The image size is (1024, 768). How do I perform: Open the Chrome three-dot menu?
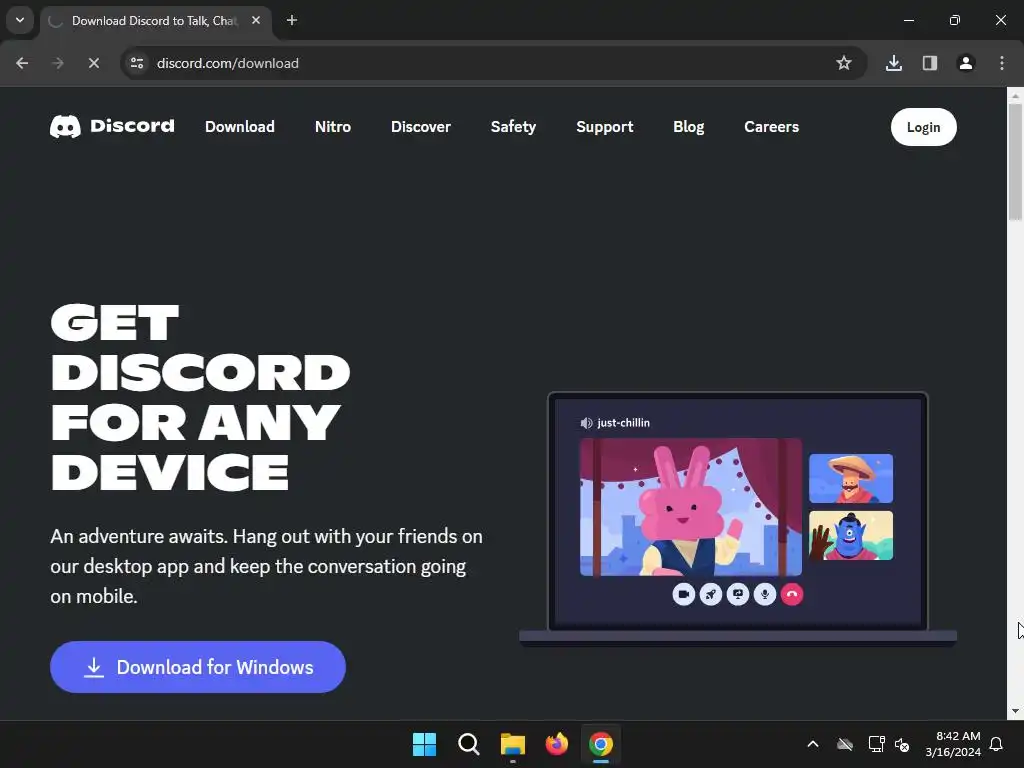[x=1002, y=63]
